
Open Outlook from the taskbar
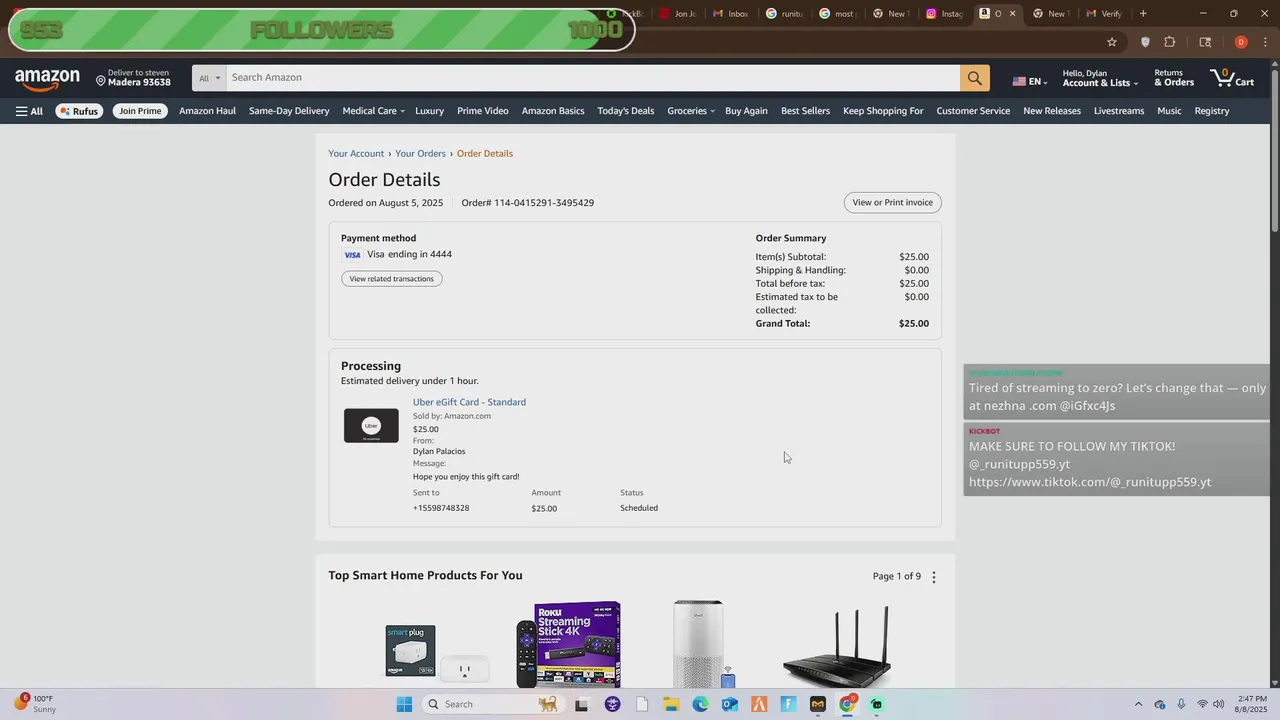(x=730, y=704)
